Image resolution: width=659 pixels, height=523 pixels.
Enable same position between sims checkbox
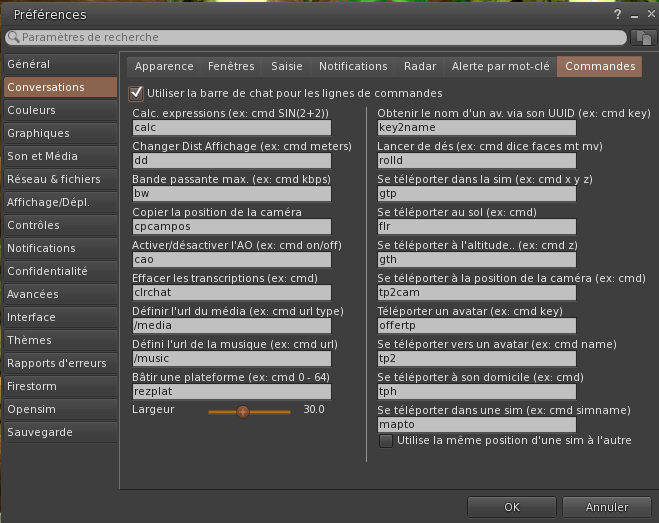pyautogui.click(x=386, y=440)
